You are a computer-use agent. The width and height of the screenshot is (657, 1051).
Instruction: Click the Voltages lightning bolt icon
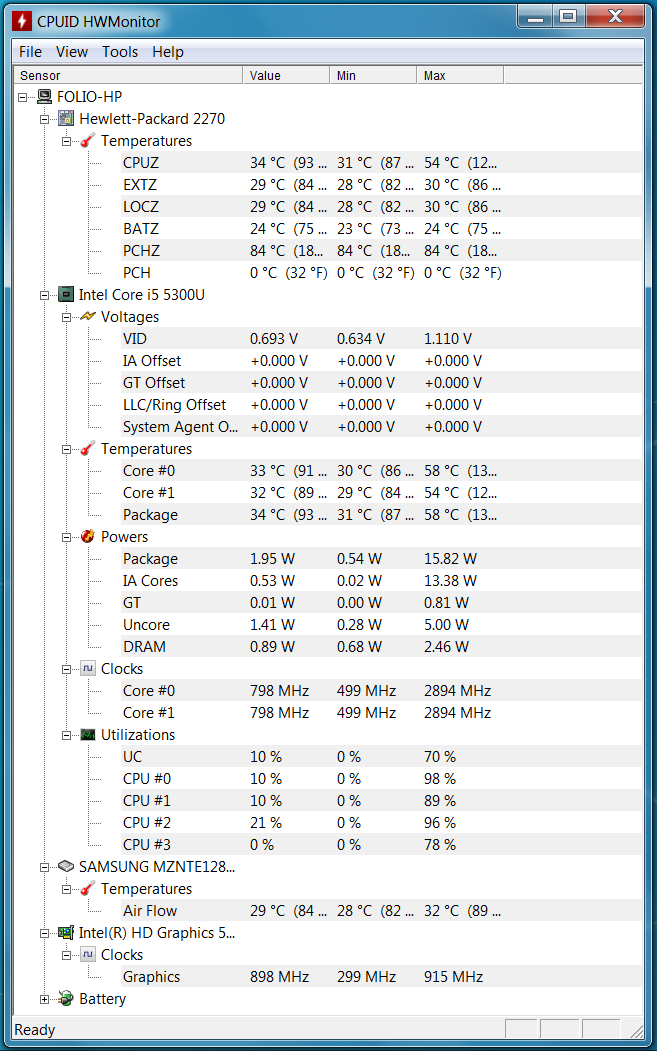88,316
